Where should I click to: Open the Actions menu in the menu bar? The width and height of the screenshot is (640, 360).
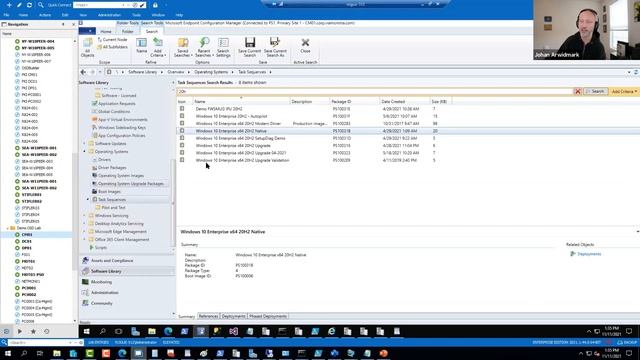[45, 15]
